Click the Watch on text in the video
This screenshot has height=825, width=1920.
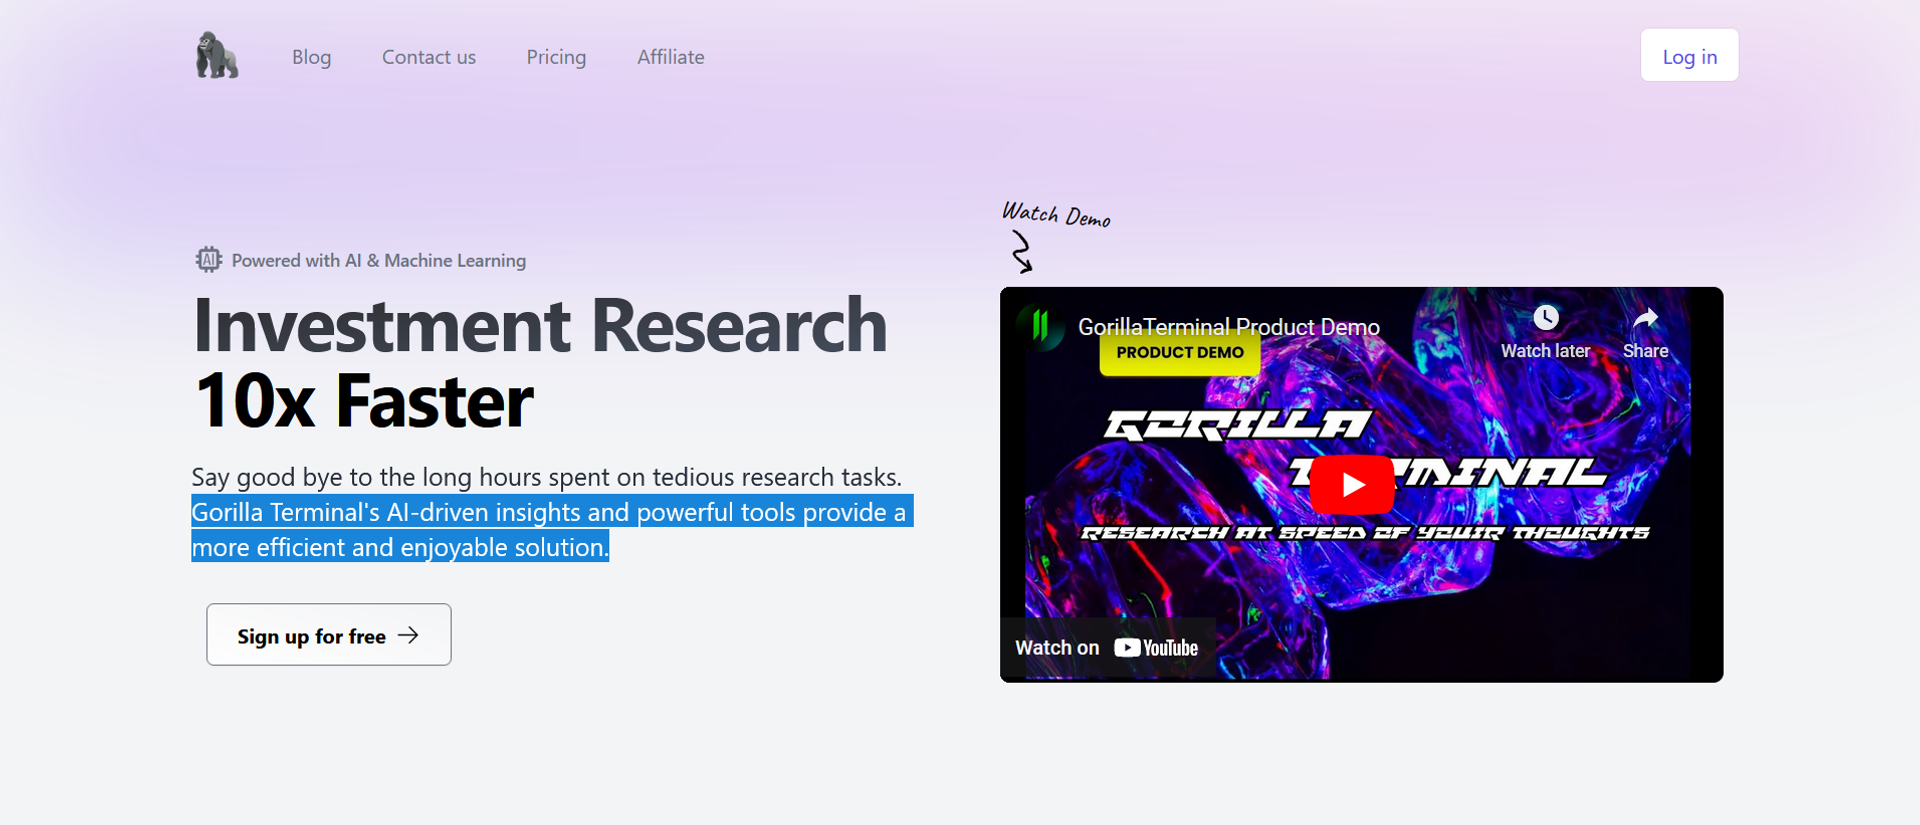click(x=1056, y=648)
